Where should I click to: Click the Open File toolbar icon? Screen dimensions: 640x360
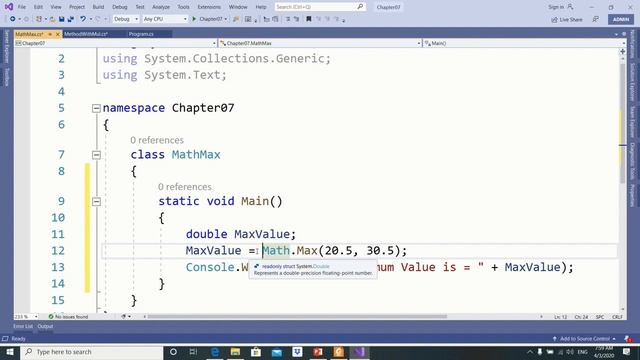pyautogui.click(x=53, y=19)
